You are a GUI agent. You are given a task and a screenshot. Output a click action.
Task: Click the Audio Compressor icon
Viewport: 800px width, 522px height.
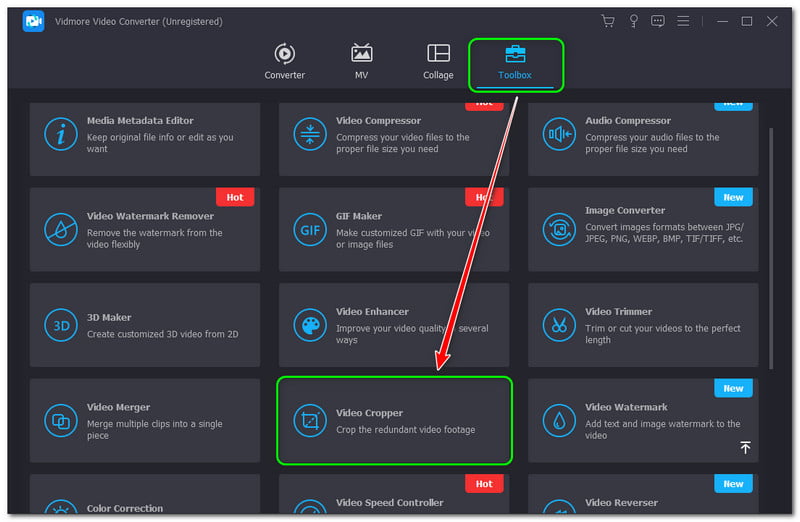(x=559, y=135)
